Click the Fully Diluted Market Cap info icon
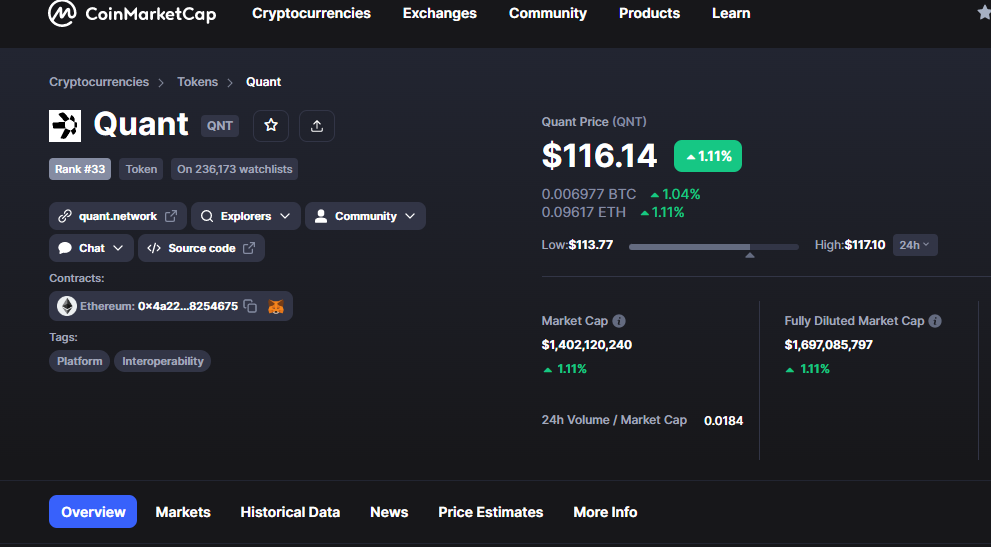The image size is (991, 547). coord(935,321)
